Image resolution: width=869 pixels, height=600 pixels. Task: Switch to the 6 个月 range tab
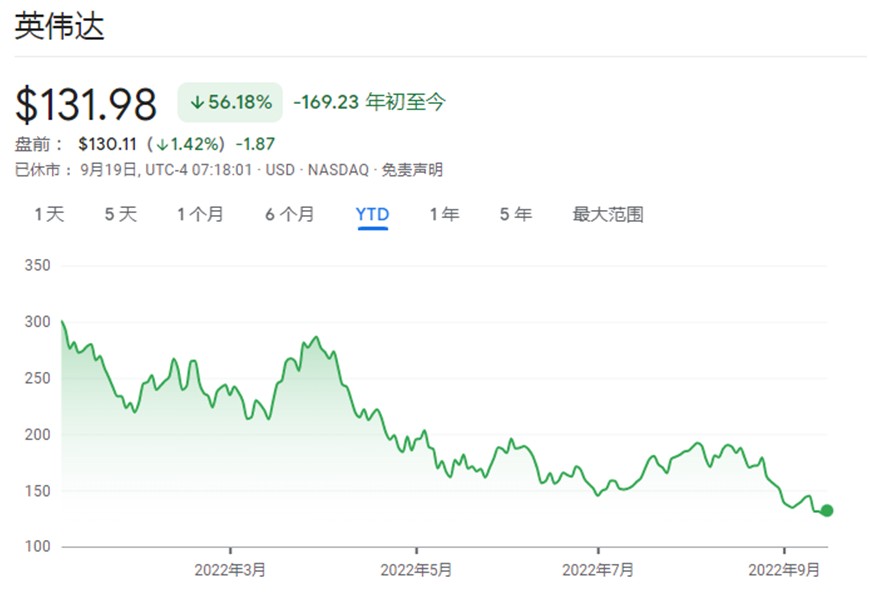point(289,214)
